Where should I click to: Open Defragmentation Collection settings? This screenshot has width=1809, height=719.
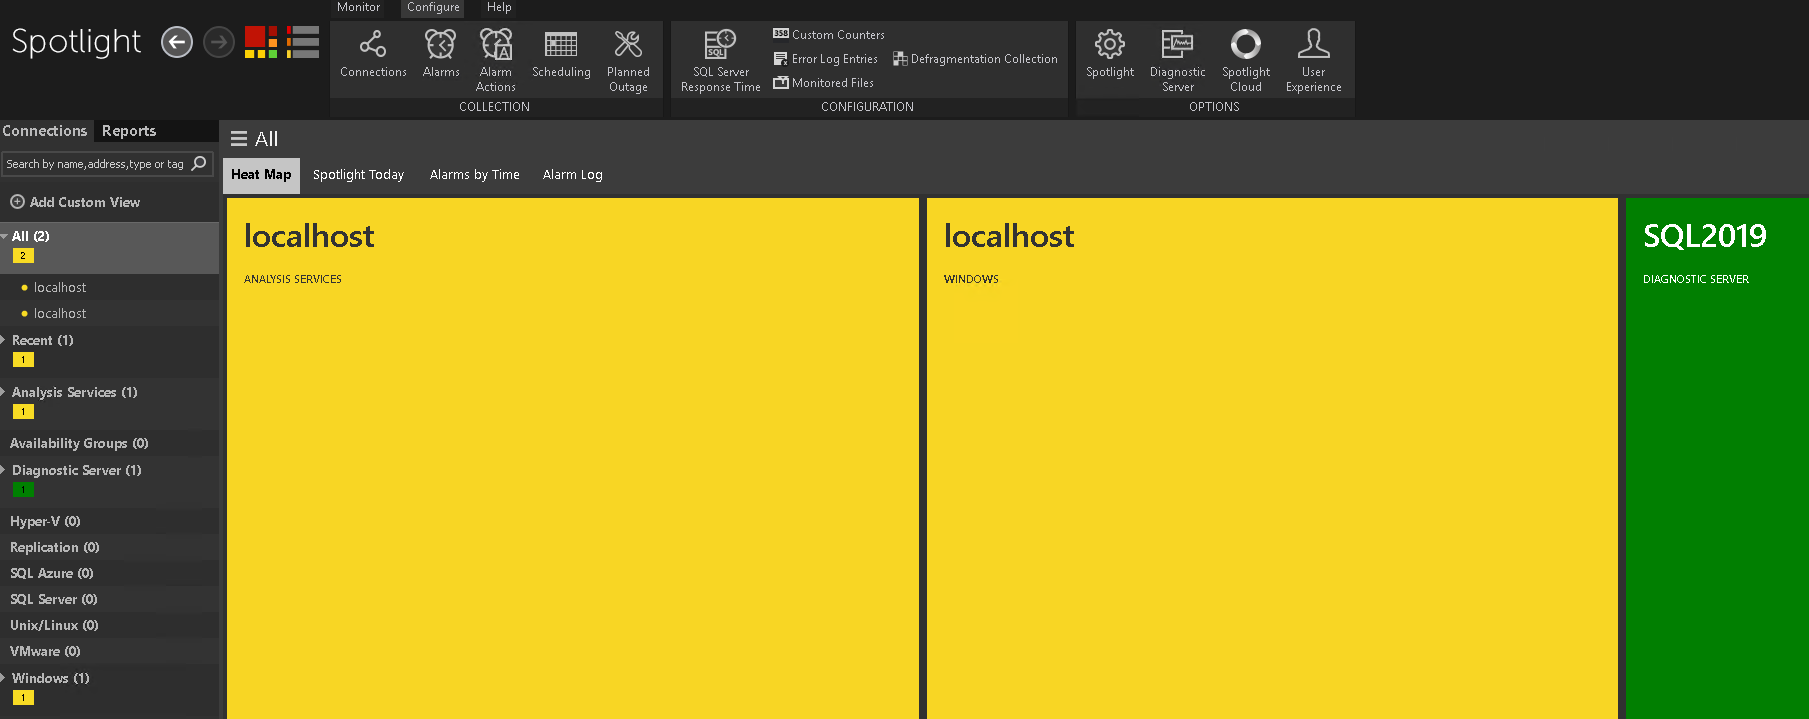pyautogui.click(x=975, y=59)
